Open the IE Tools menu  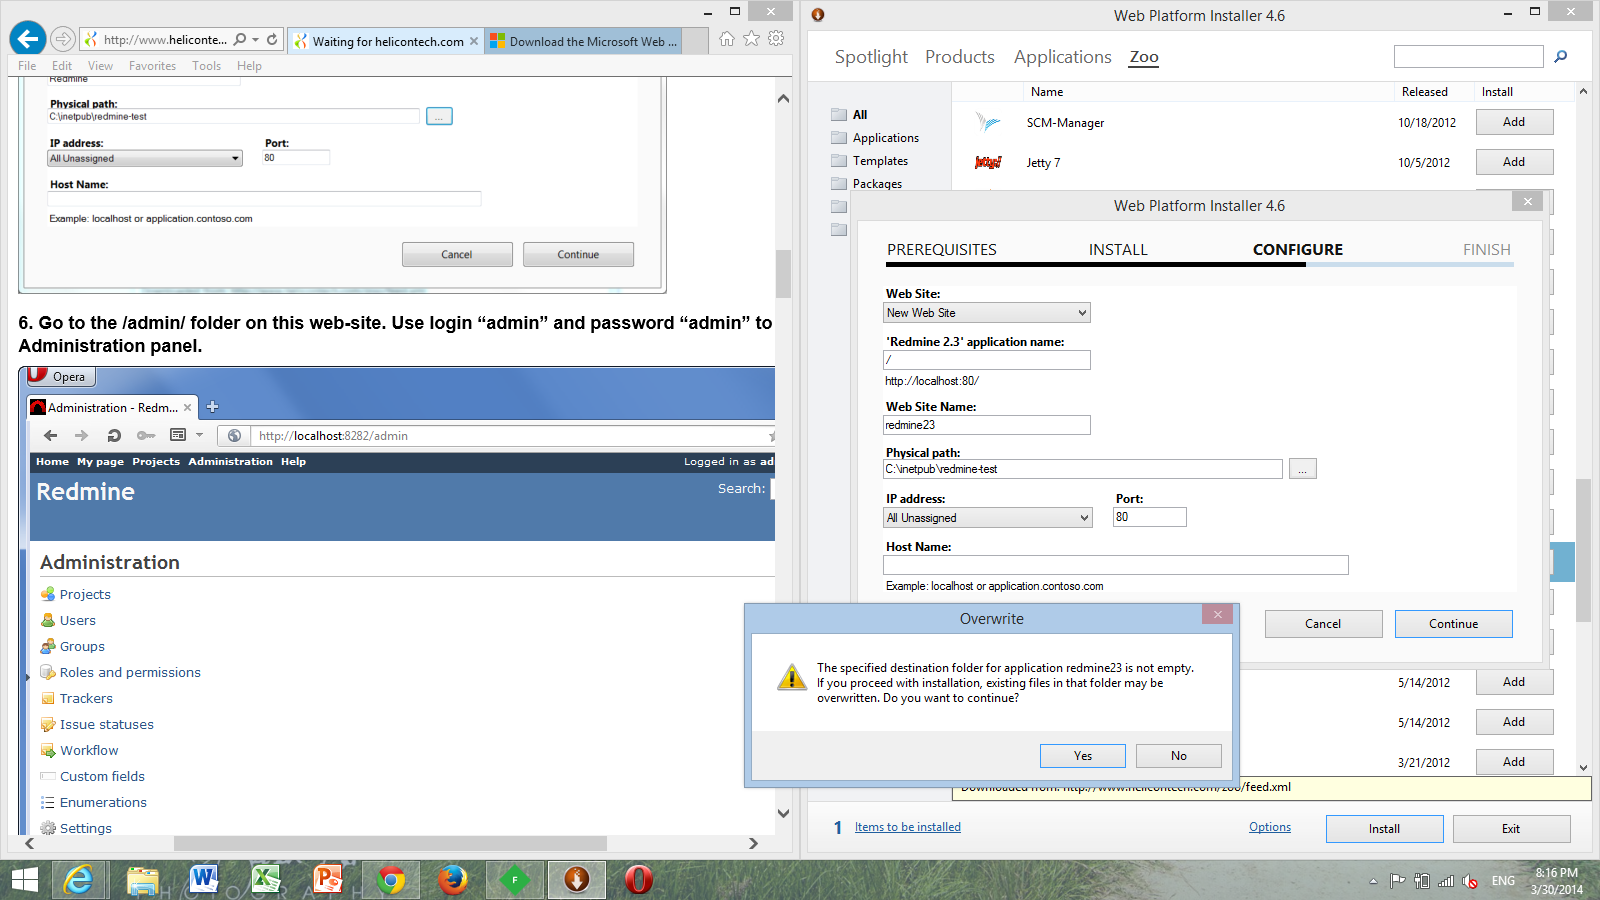(x=207, y=66)
